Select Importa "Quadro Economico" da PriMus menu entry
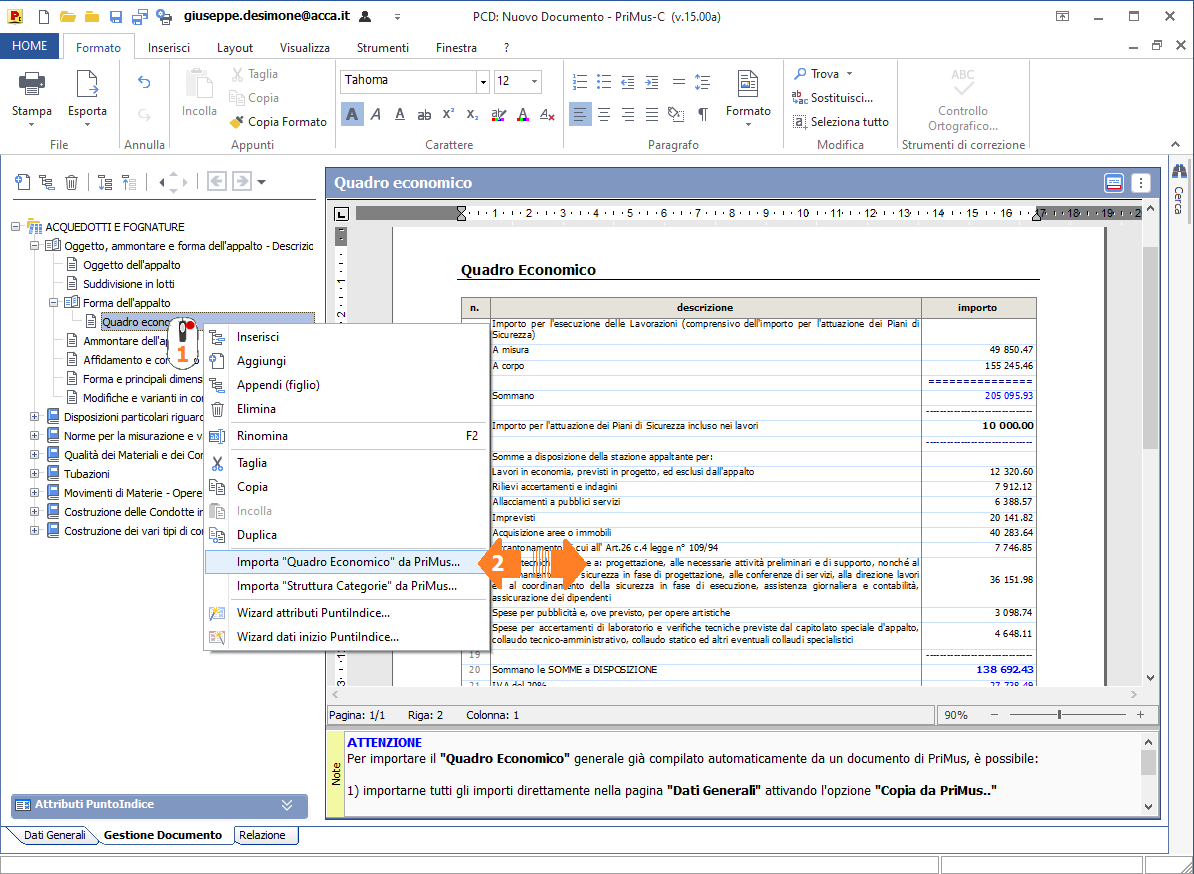 348,562
